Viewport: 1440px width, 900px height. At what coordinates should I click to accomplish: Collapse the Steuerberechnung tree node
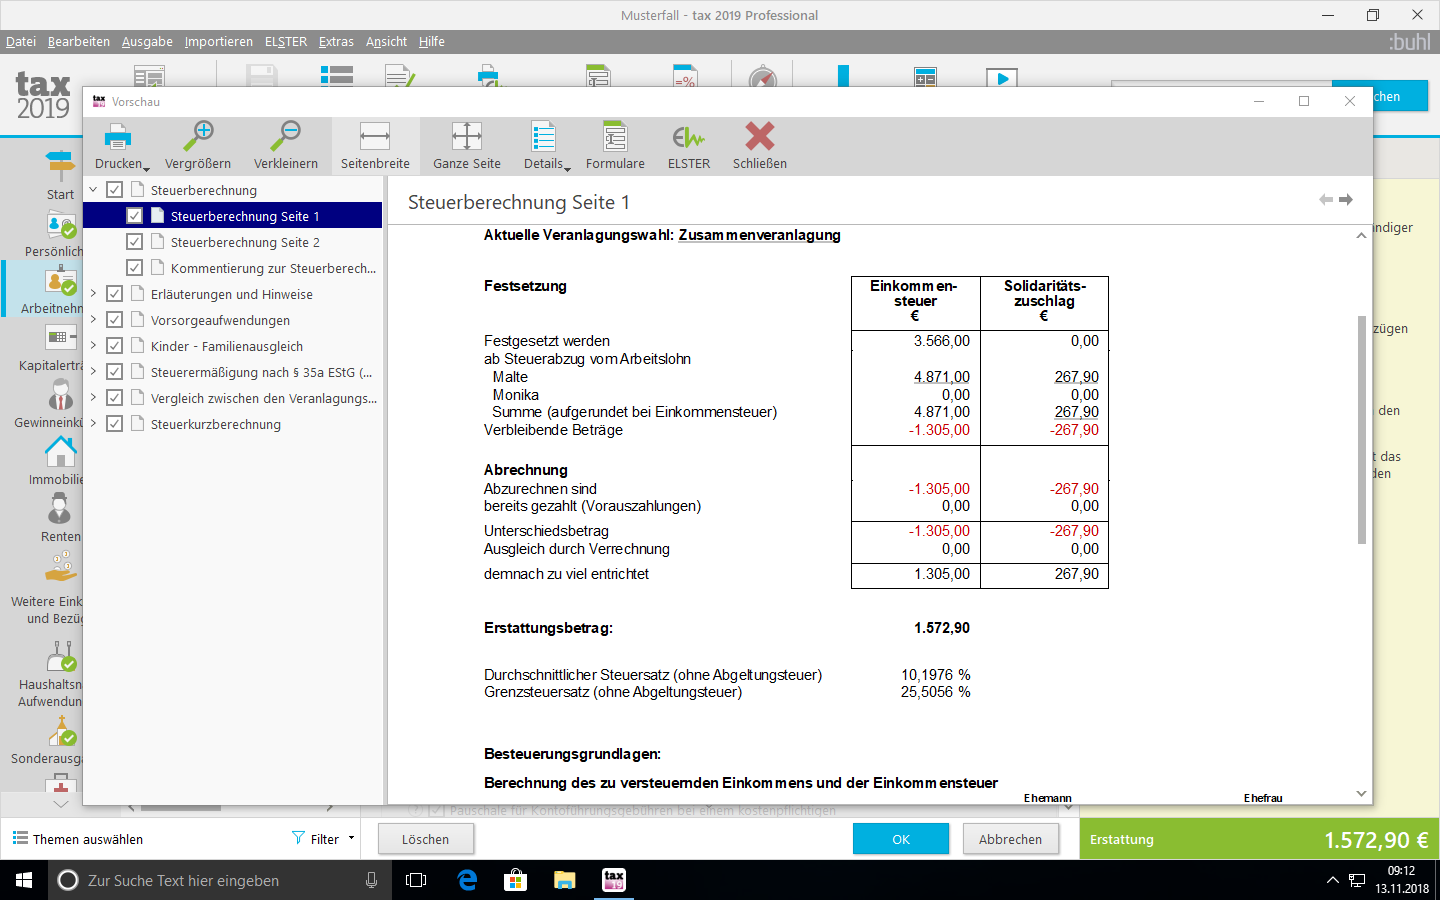click(93, 190)
